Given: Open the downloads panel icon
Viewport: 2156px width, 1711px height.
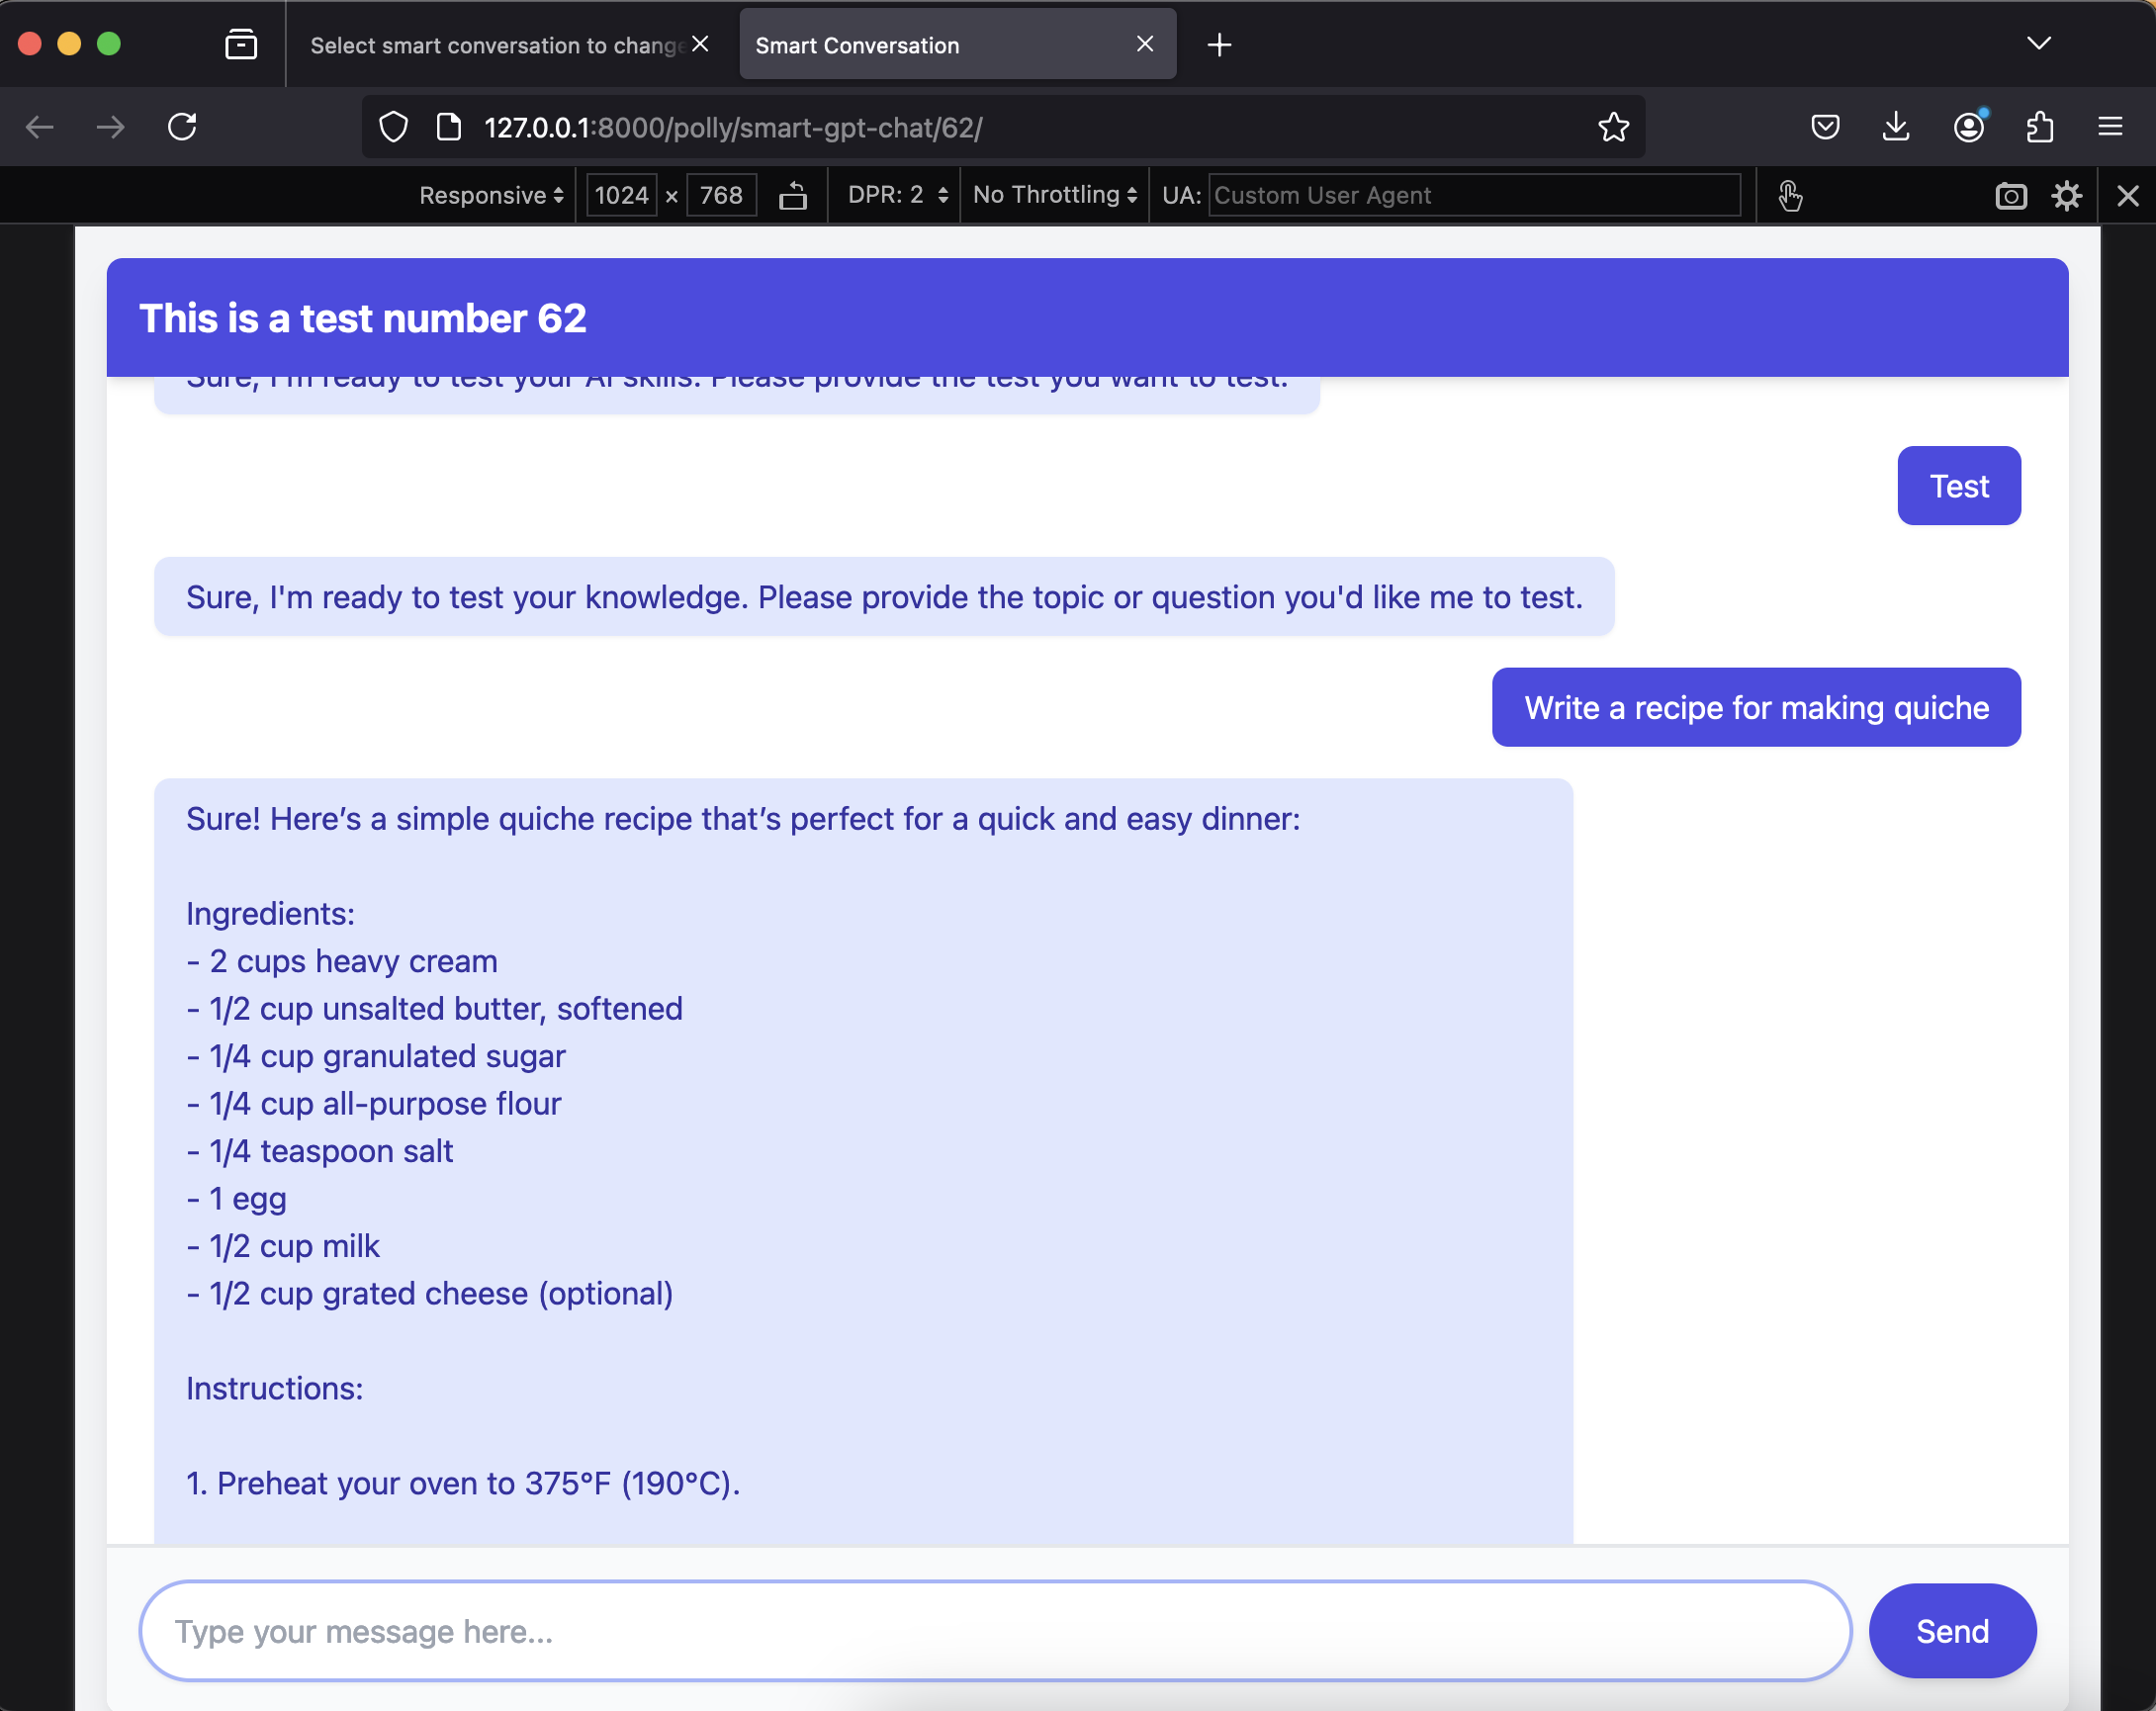Looking at the screenshot, I should point(1896,127).
